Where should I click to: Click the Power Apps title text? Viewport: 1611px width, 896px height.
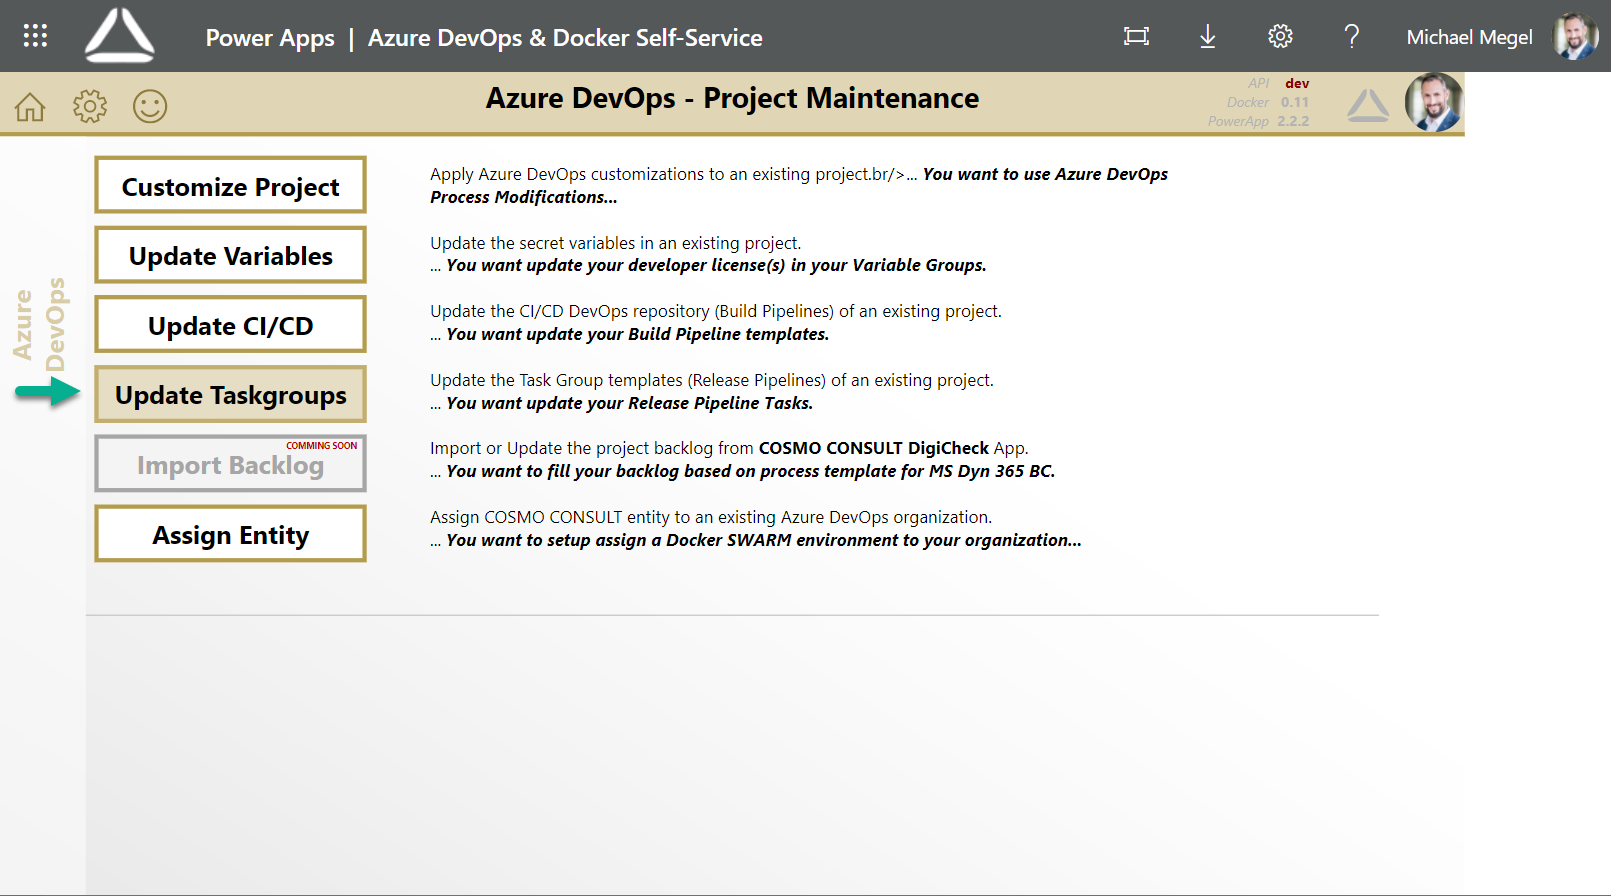[270, 38]
